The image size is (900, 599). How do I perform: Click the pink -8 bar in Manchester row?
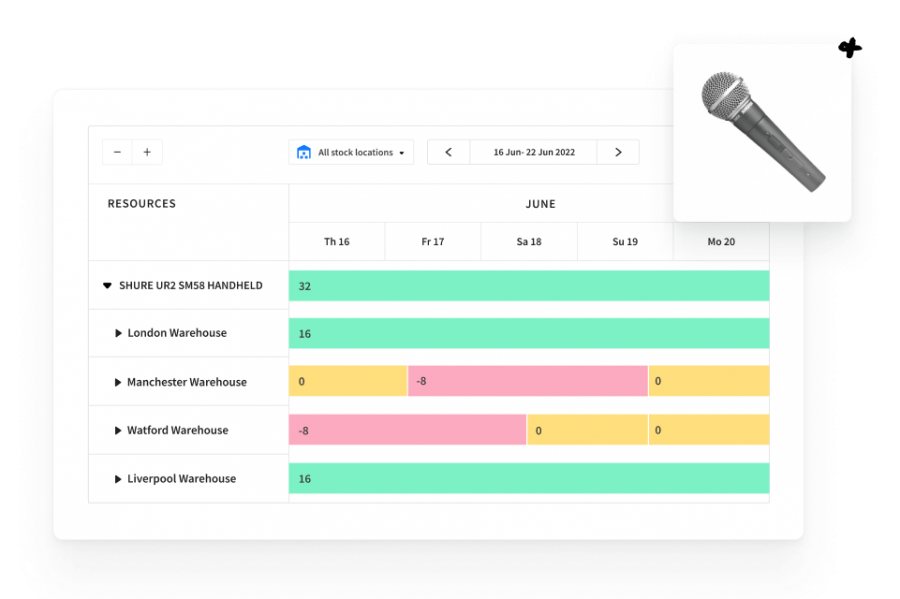pyautogui.click(x=527, y=381)
